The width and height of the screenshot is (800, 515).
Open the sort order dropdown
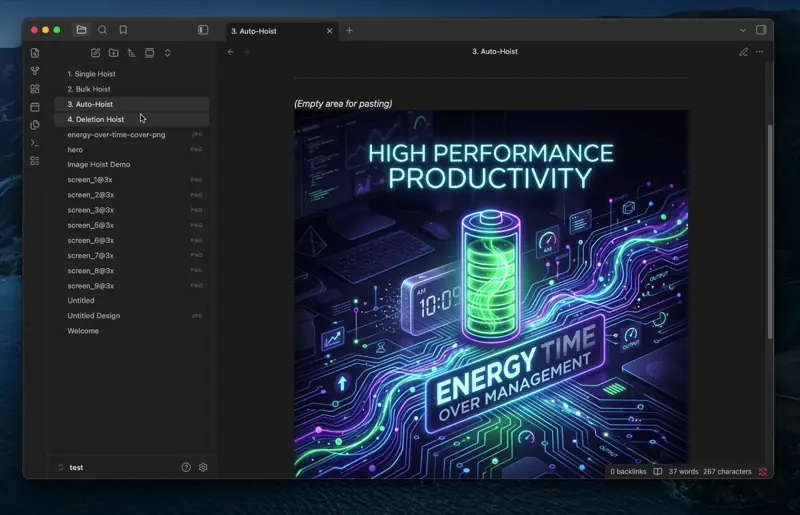click(x=132, y=53)
